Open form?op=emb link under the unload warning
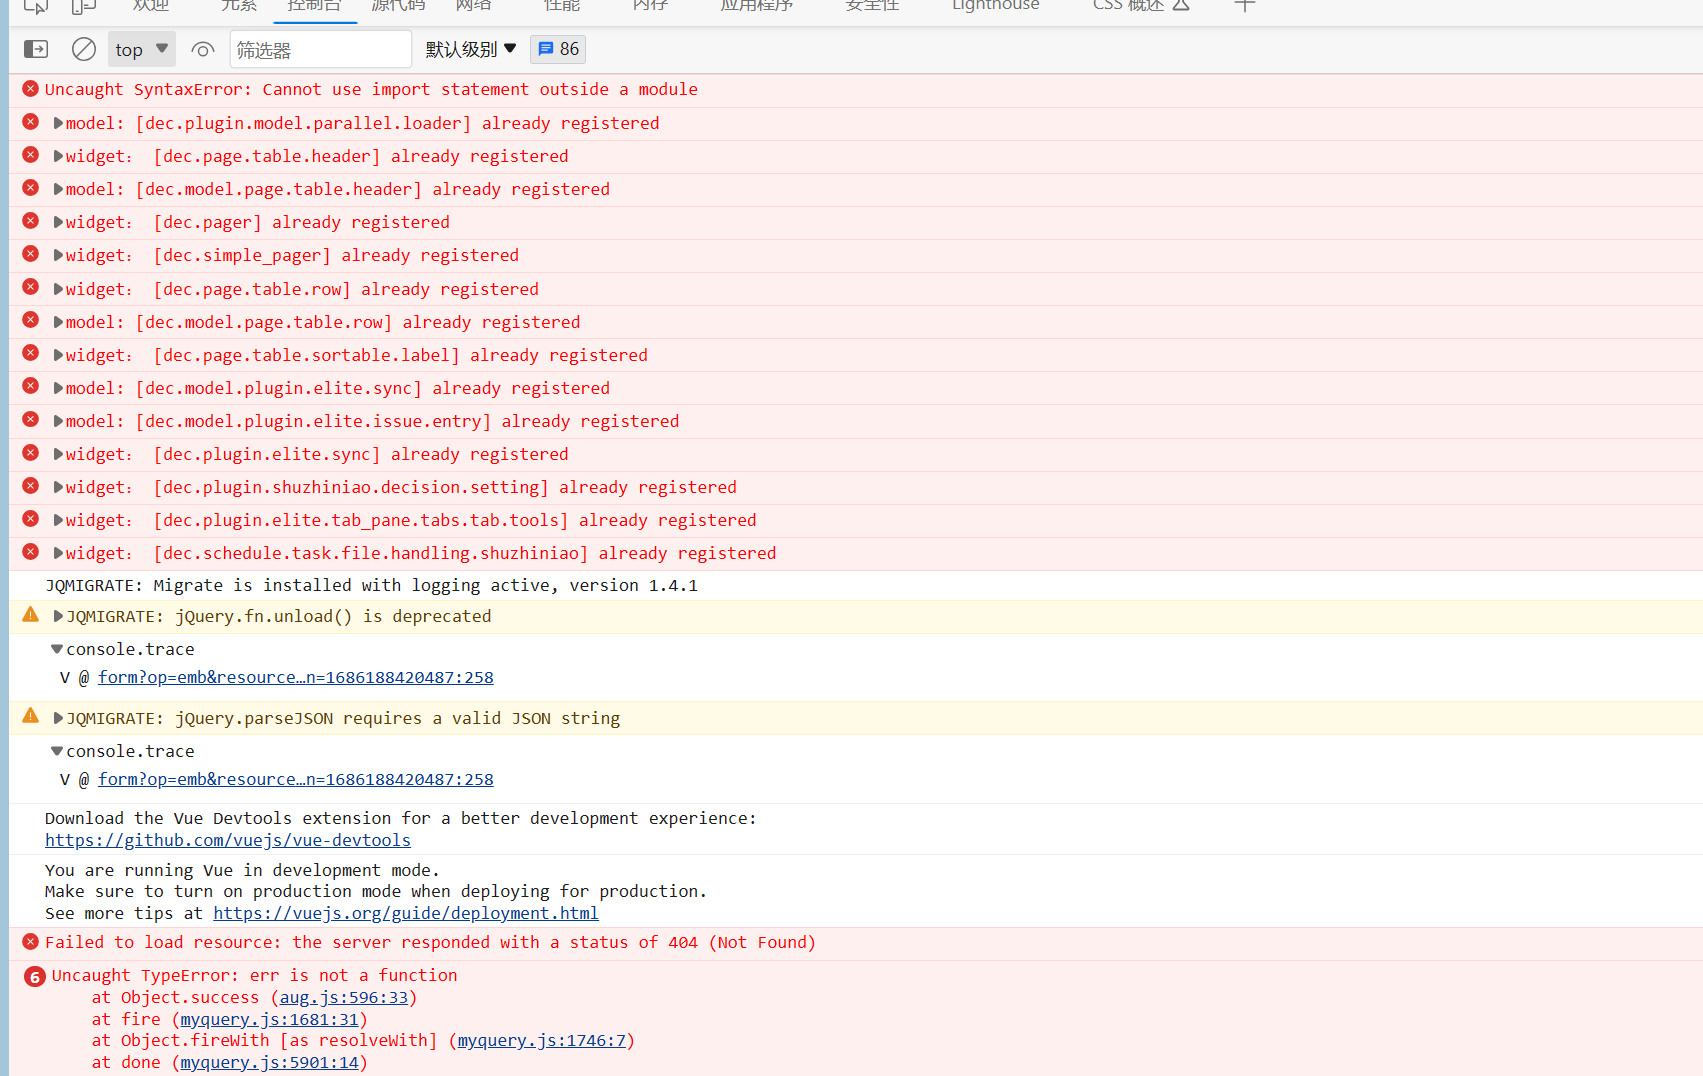The width and height of the screenshot is (1703, 1076). (296, 677)
